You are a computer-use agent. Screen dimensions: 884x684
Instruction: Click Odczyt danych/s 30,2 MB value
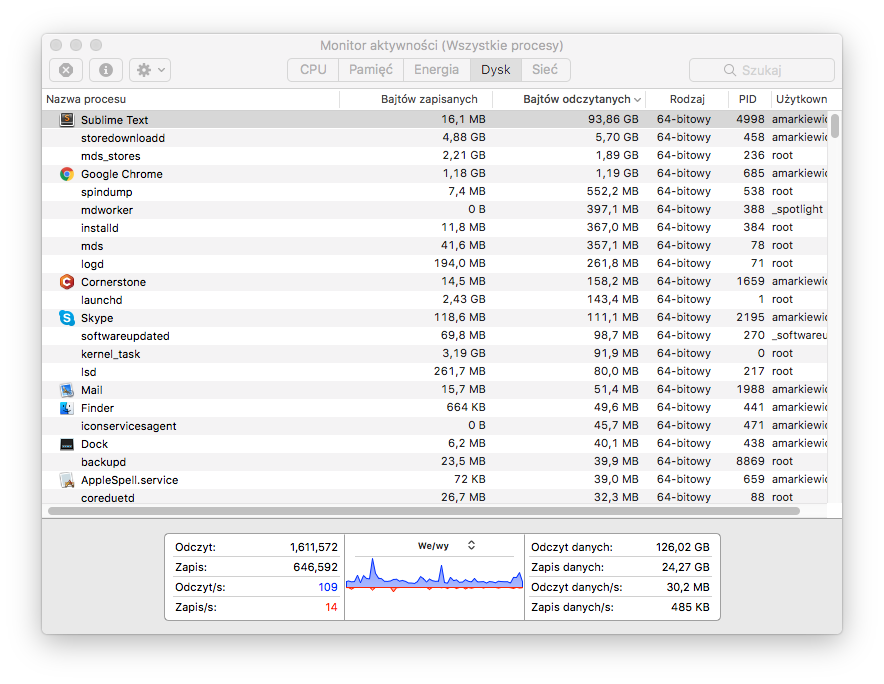[688, 587]
